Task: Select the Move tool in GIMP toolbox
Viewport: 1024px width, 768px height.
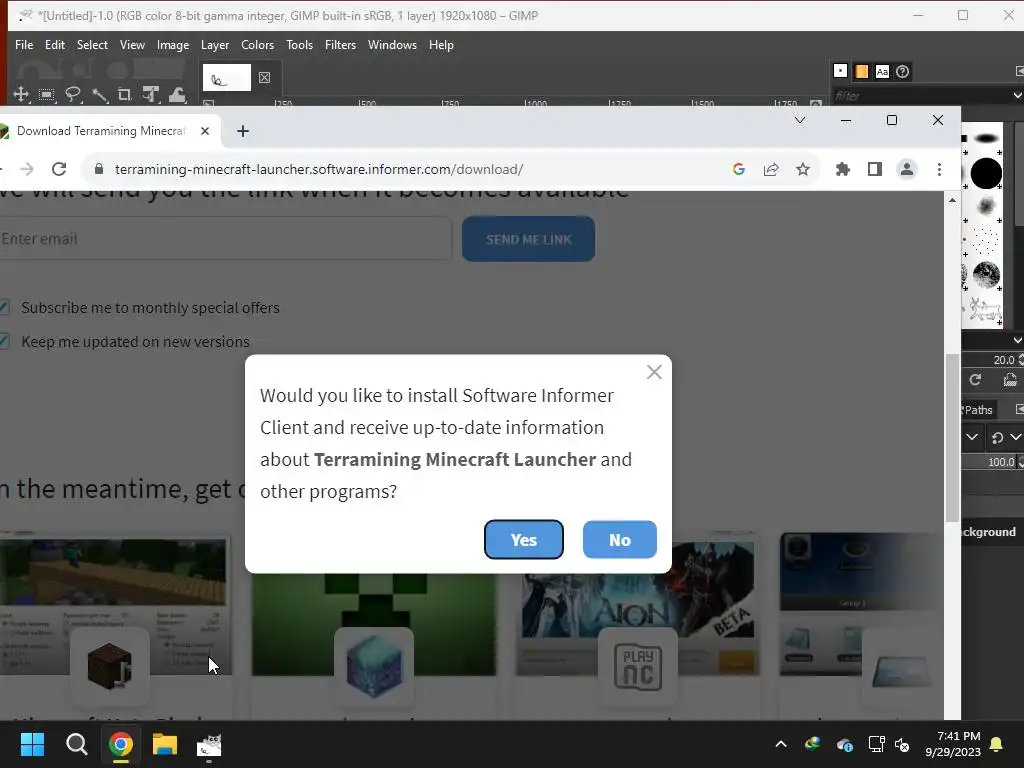Action: coord(21,95)
